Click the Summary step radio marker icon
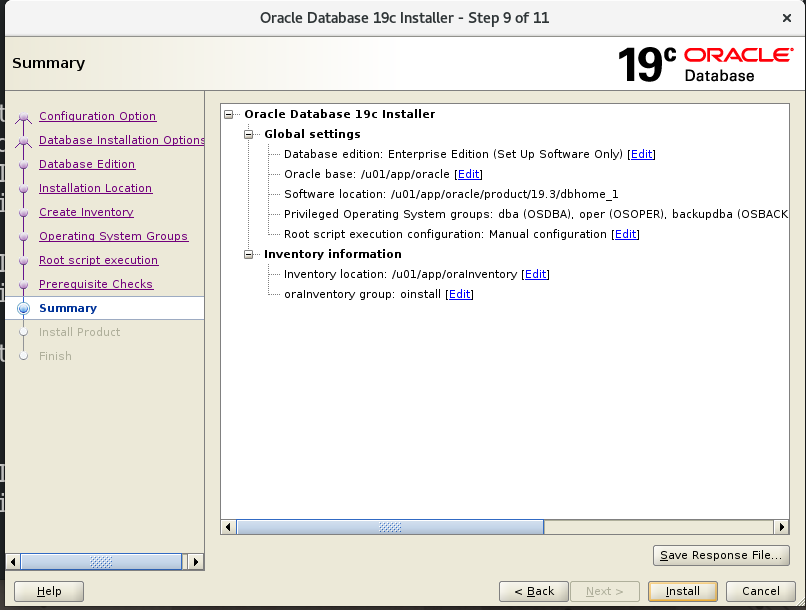Image resolution: width=806 pixels, height=610 pixels. click(x=24, y=308)
